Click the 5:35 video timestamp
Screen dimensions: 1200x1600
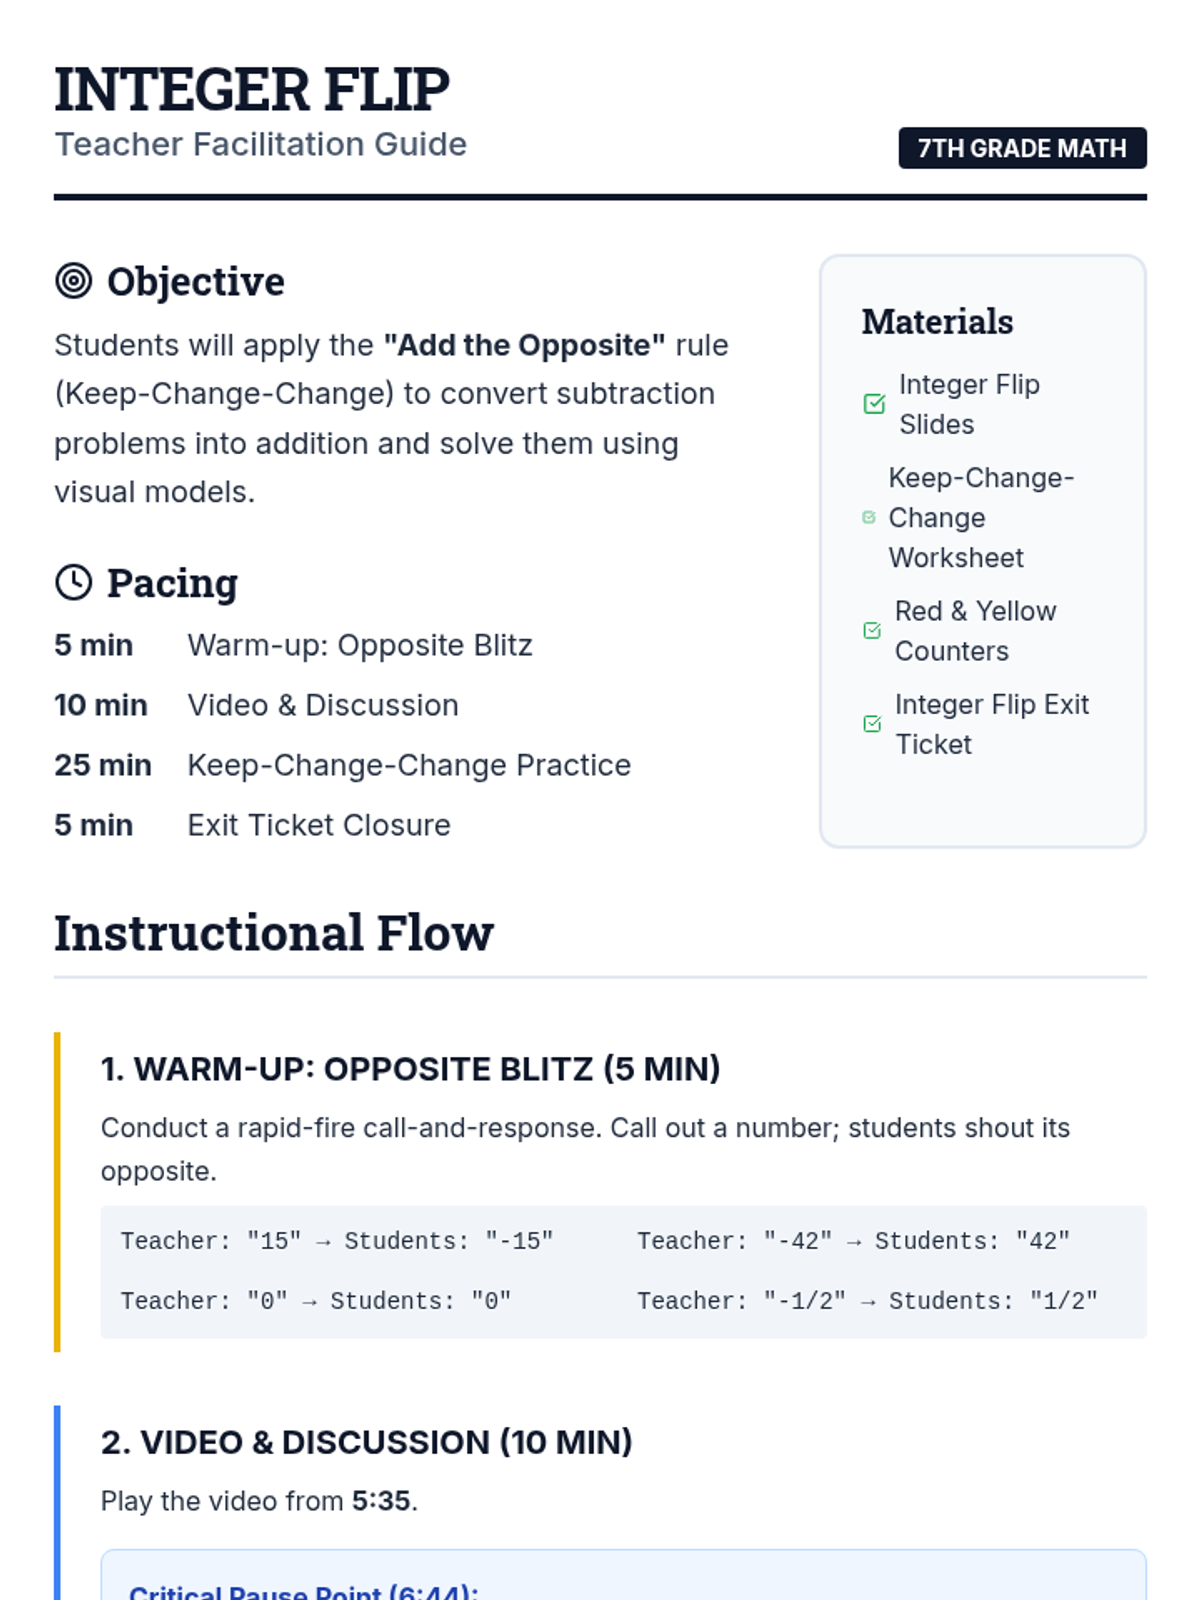click(x=381, y=1501)
